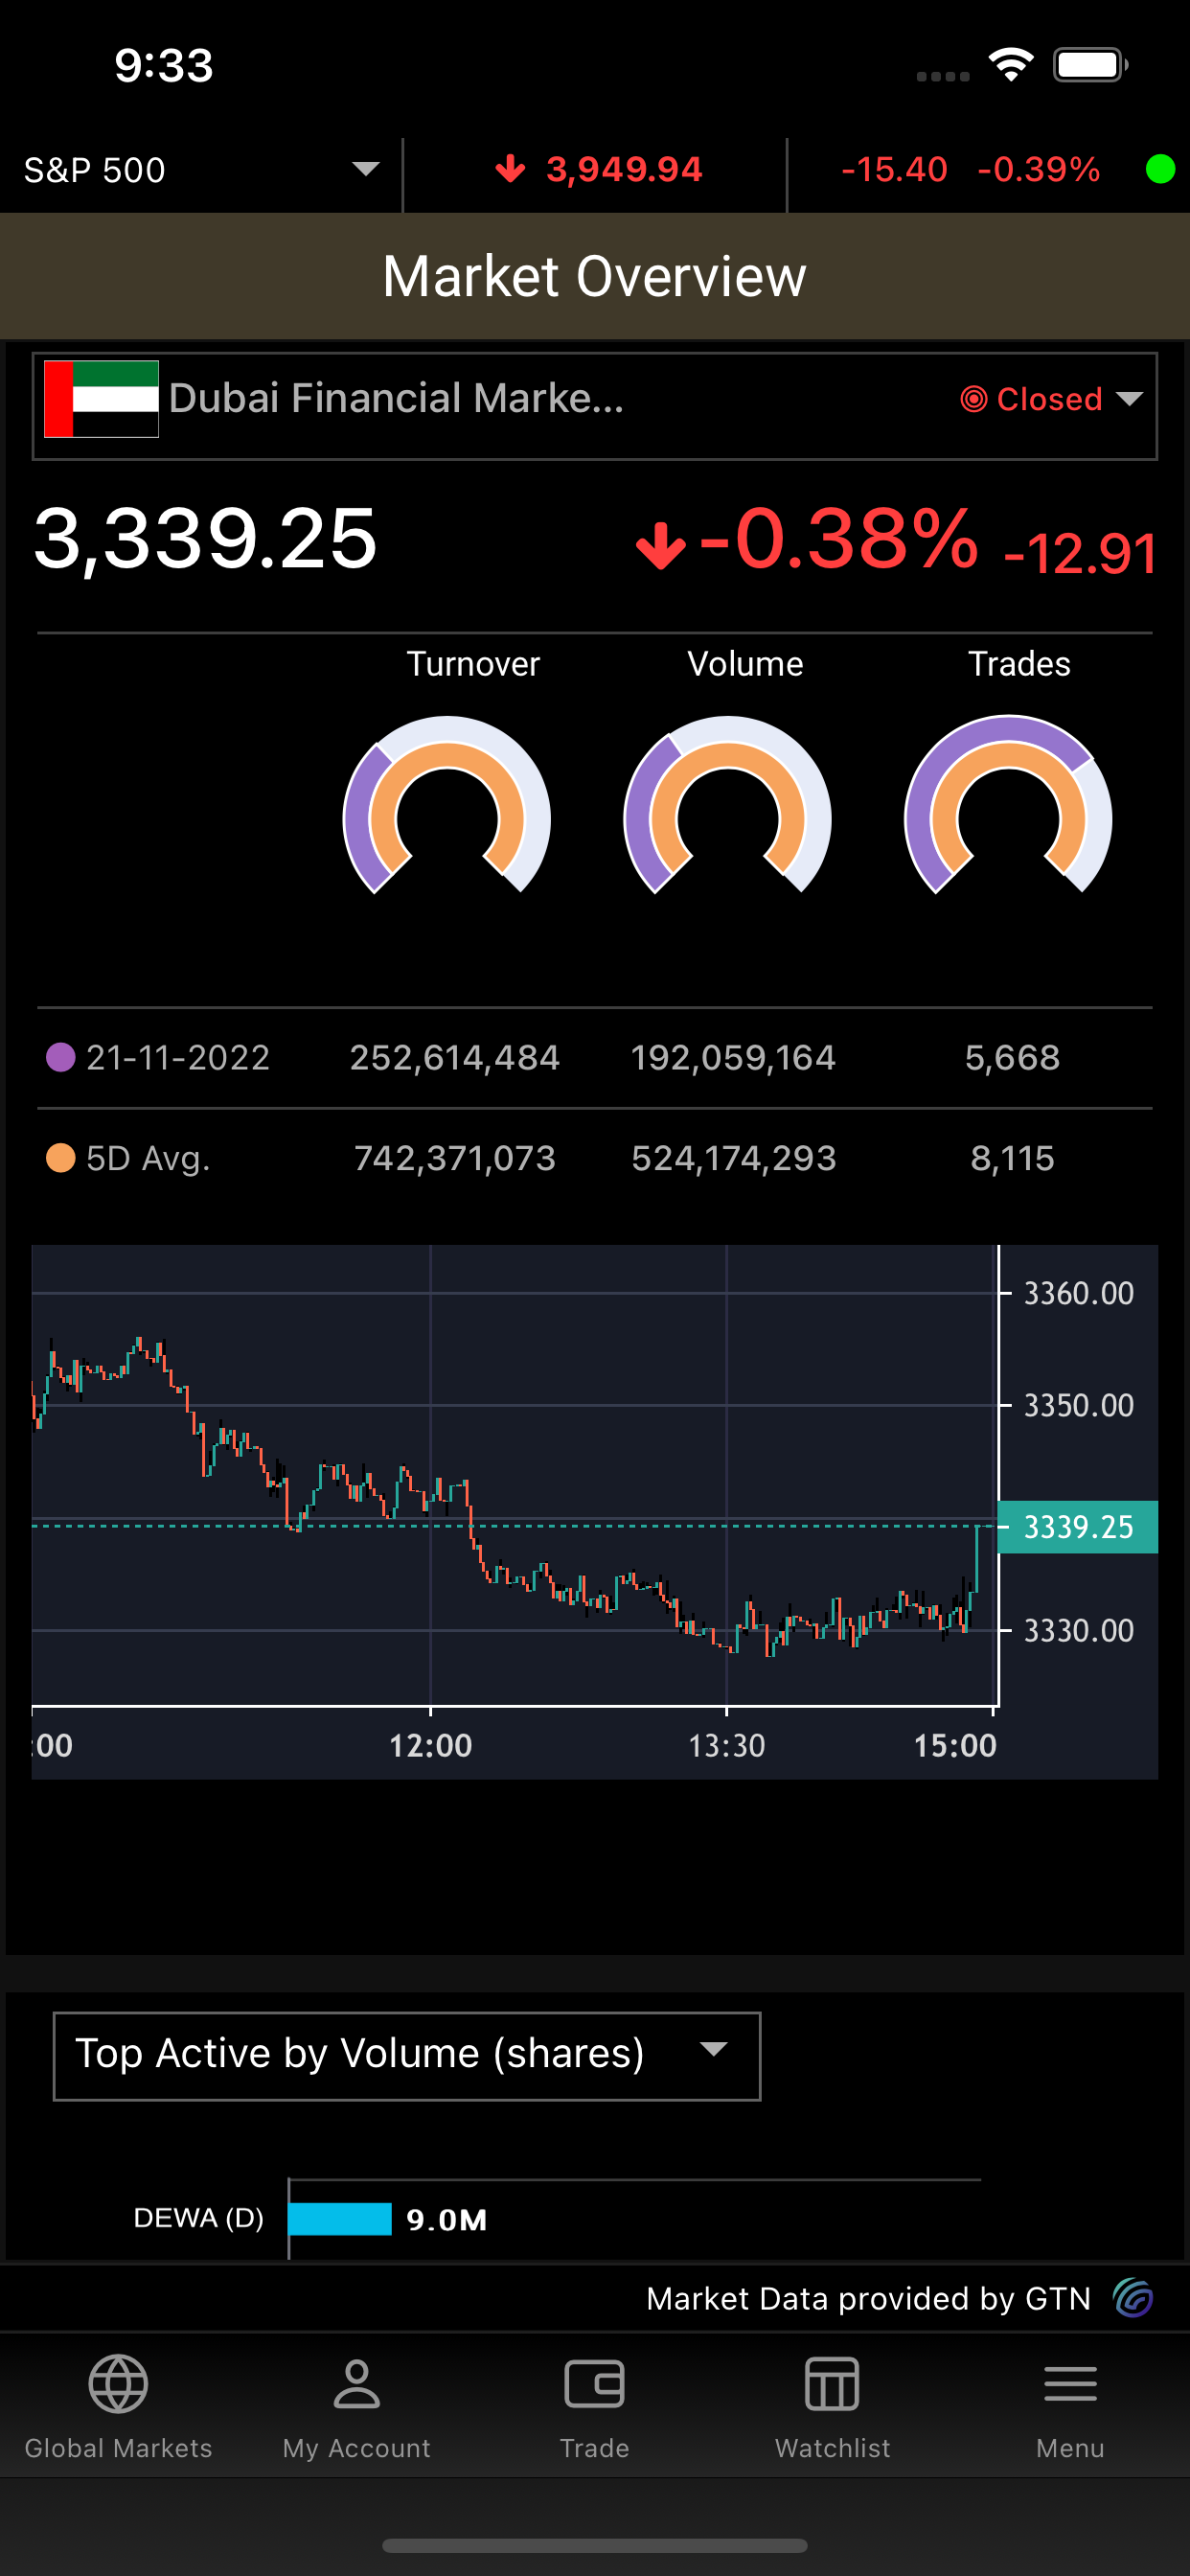Viewport: 1190px width, 2576px height.
Task: Tap the 5D Avg. volume 524,174,293
Action: point(734,1158)
